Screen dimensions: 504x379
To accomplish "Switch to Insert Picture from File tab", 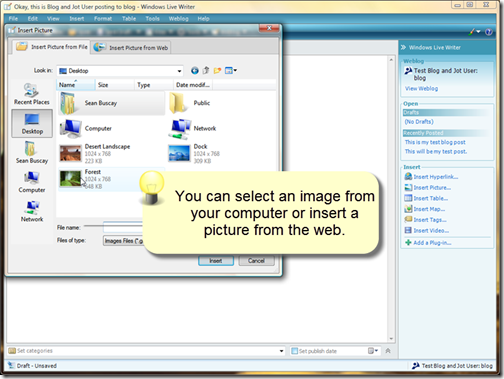I will click(x=52, y=47).
